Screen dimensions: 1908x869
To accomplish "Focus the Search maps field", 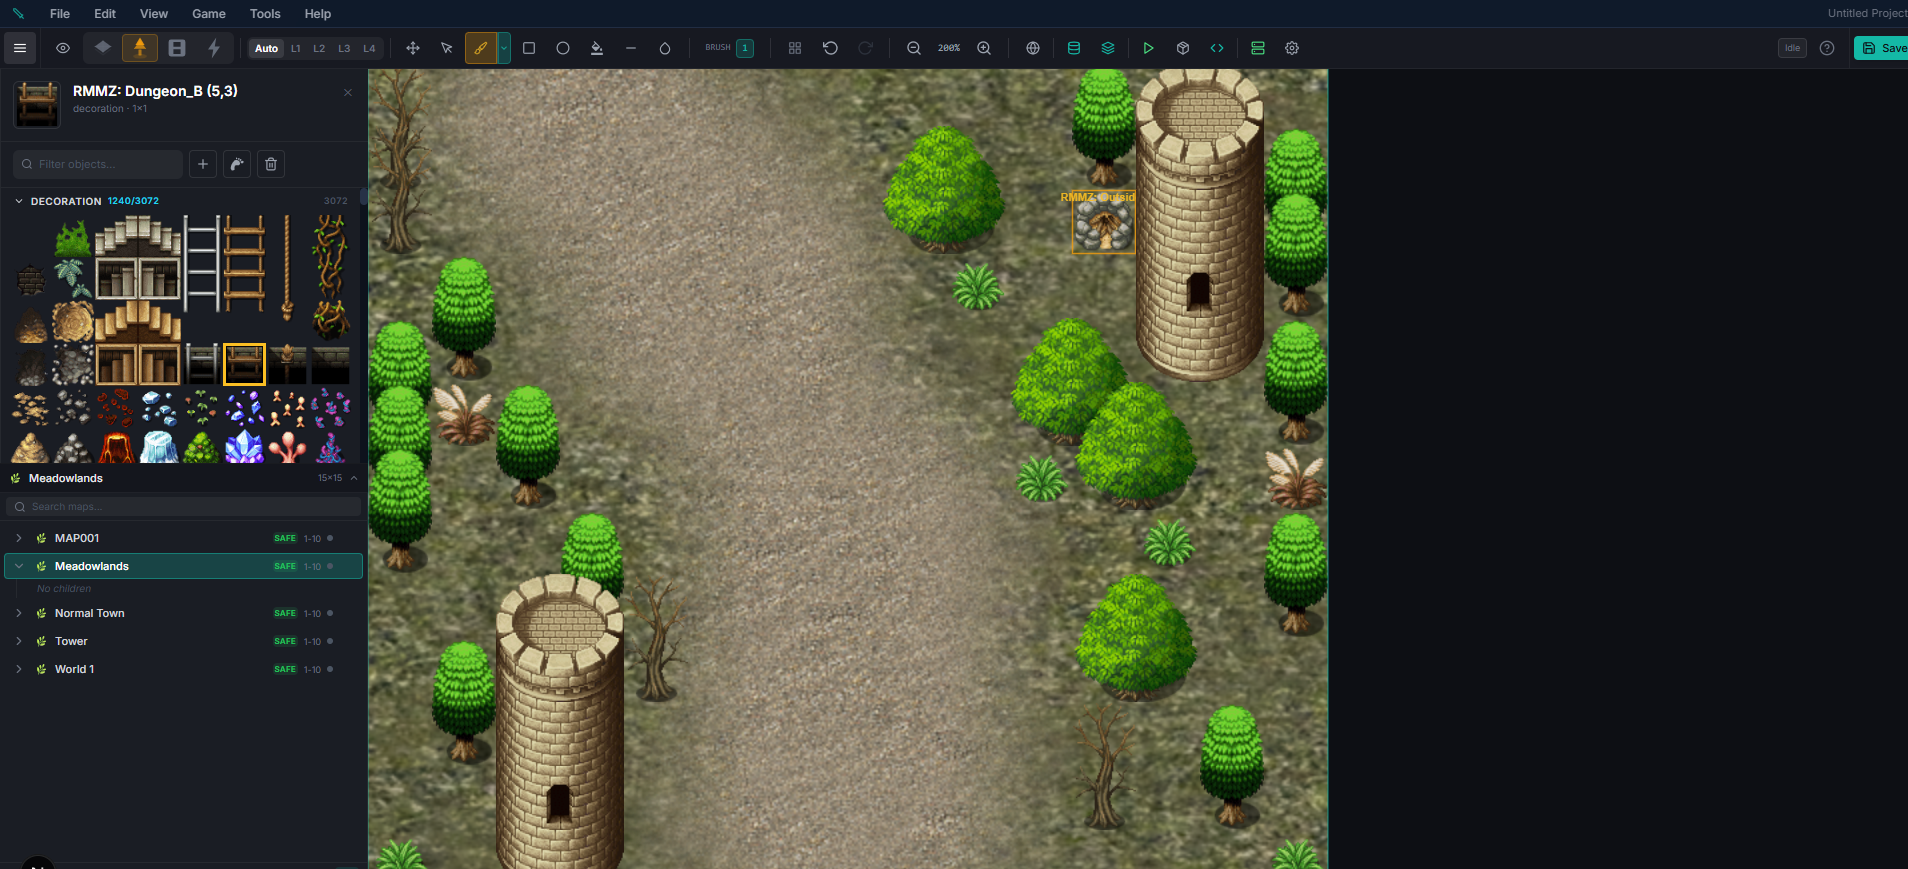I will click(x=184, y=507).
